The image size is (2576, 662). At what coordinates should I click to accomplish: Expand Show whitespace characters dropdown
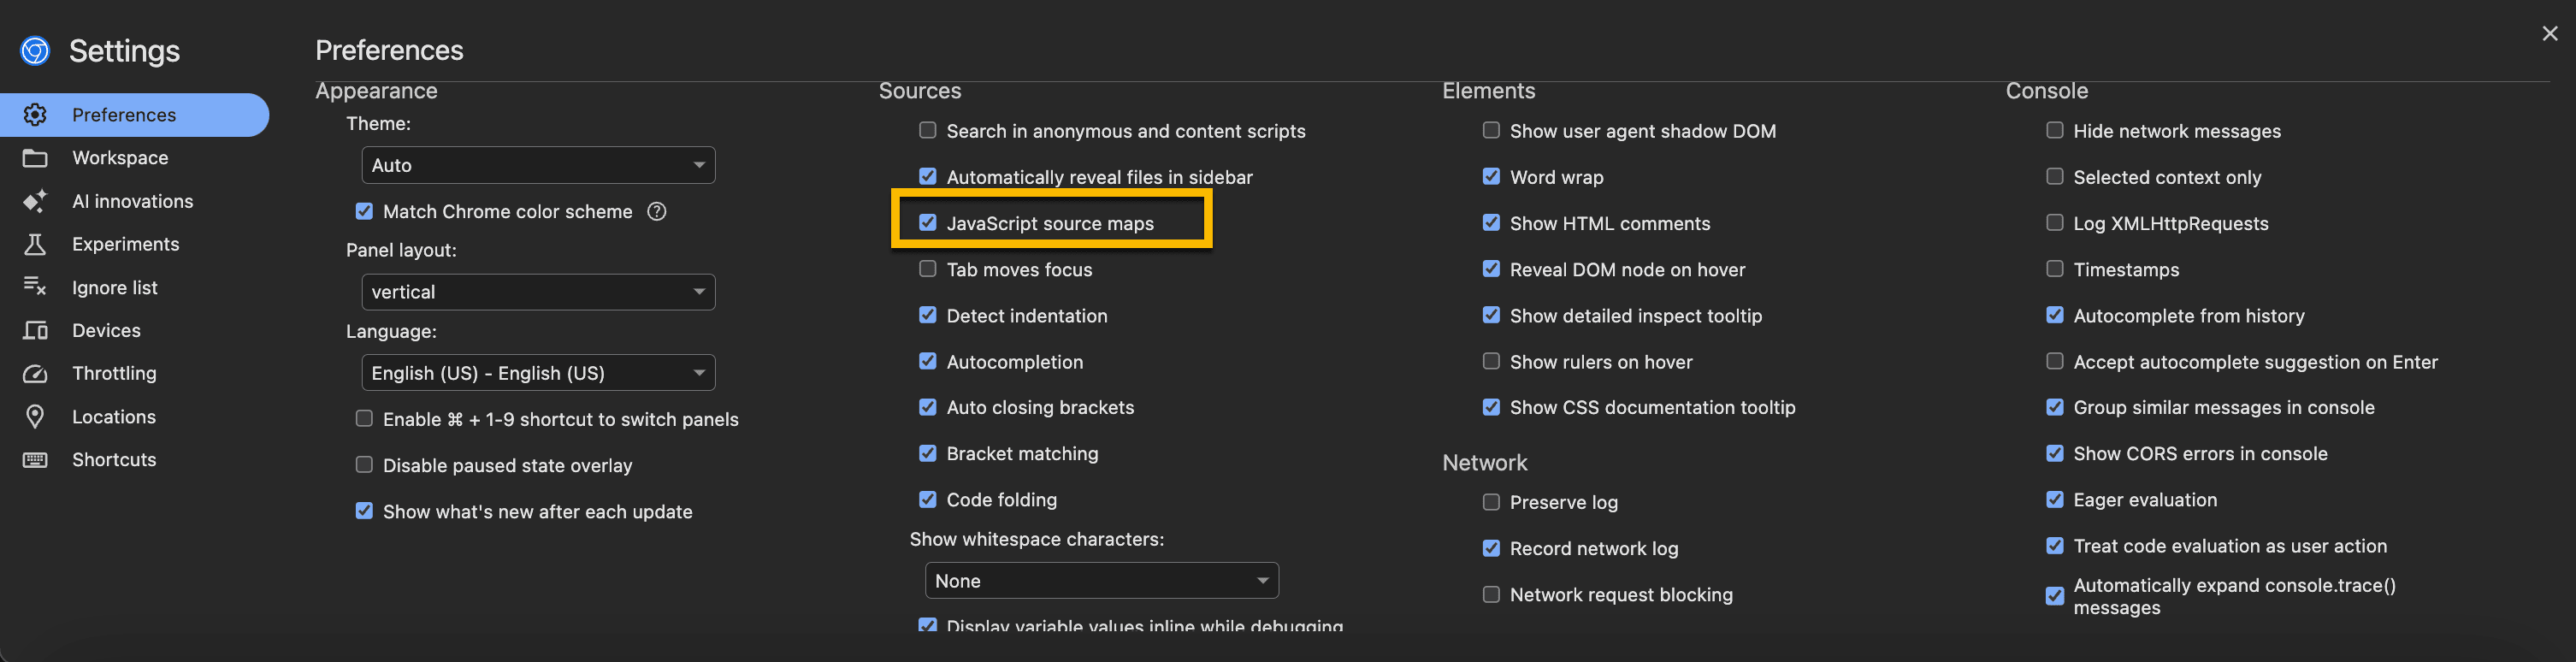(x=1101, y=581)
